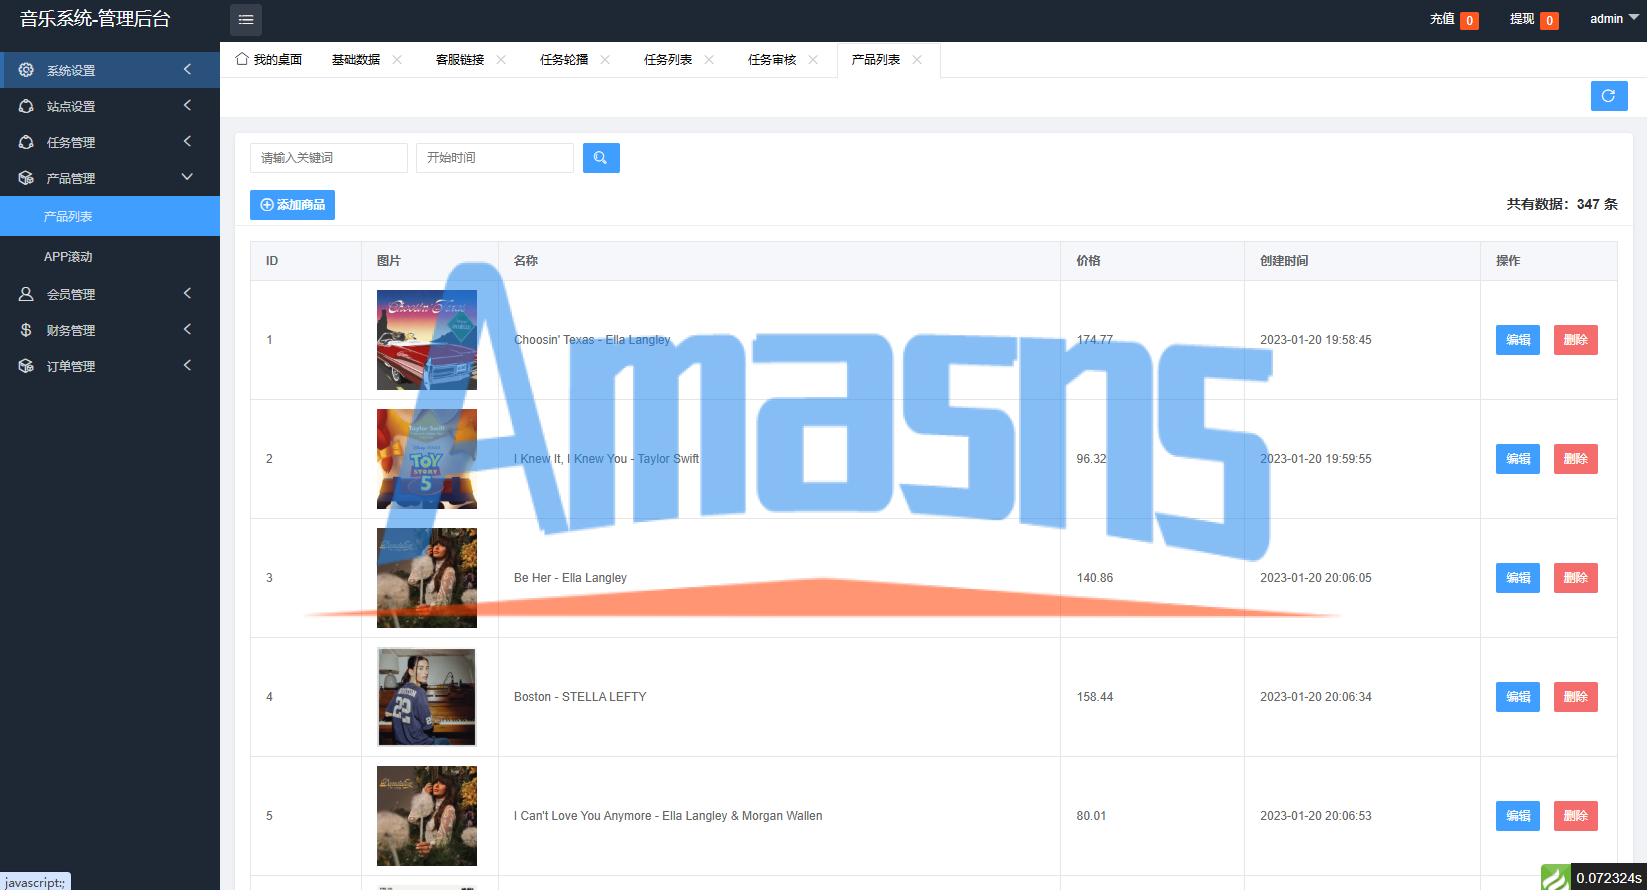Expand the 站点设置 menu chevron
Screen dimensions: 1647x890
187,105
